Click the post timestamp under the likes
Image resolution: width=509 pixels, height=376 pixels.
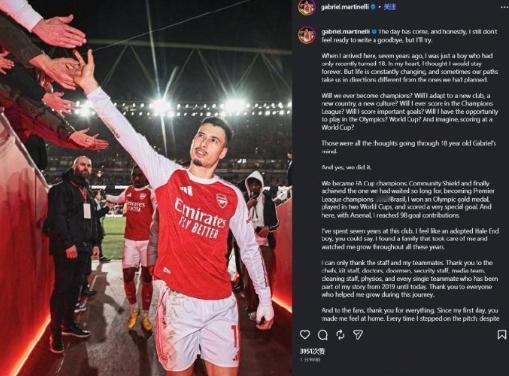pyautogui.click(x=310, y=360)
